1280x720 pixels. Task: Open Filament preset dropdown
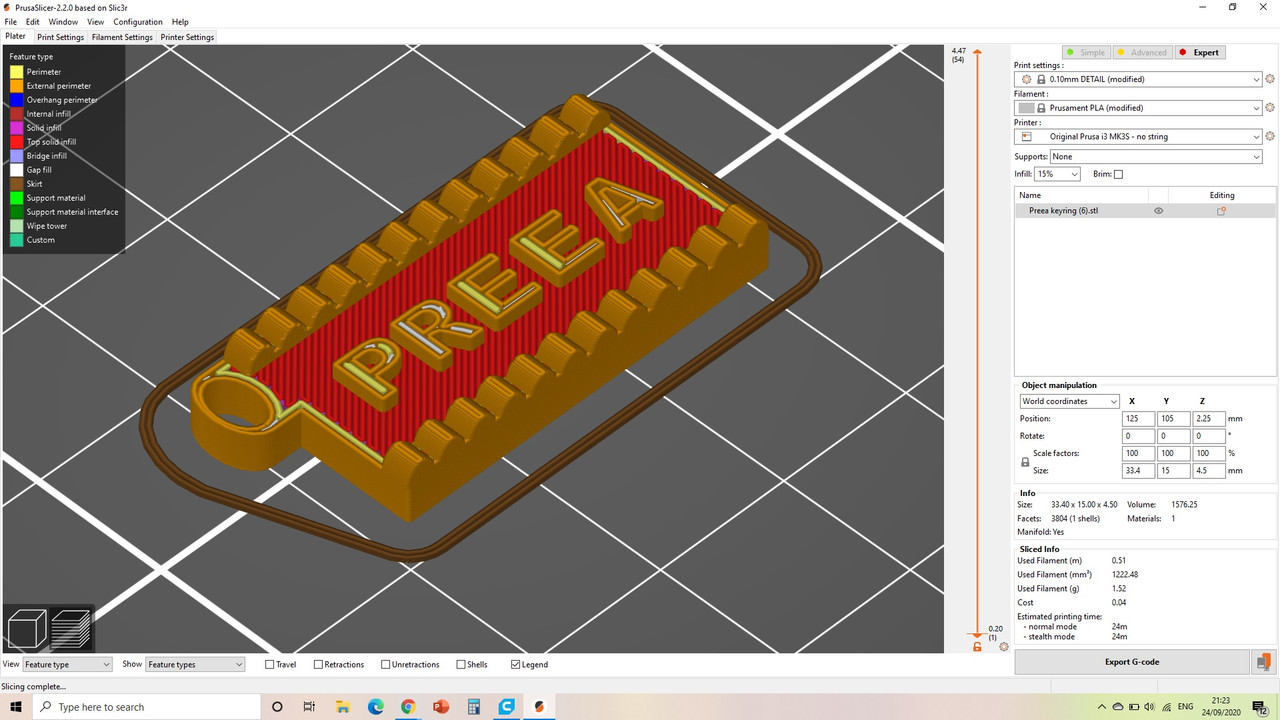tap(1138, 108)
